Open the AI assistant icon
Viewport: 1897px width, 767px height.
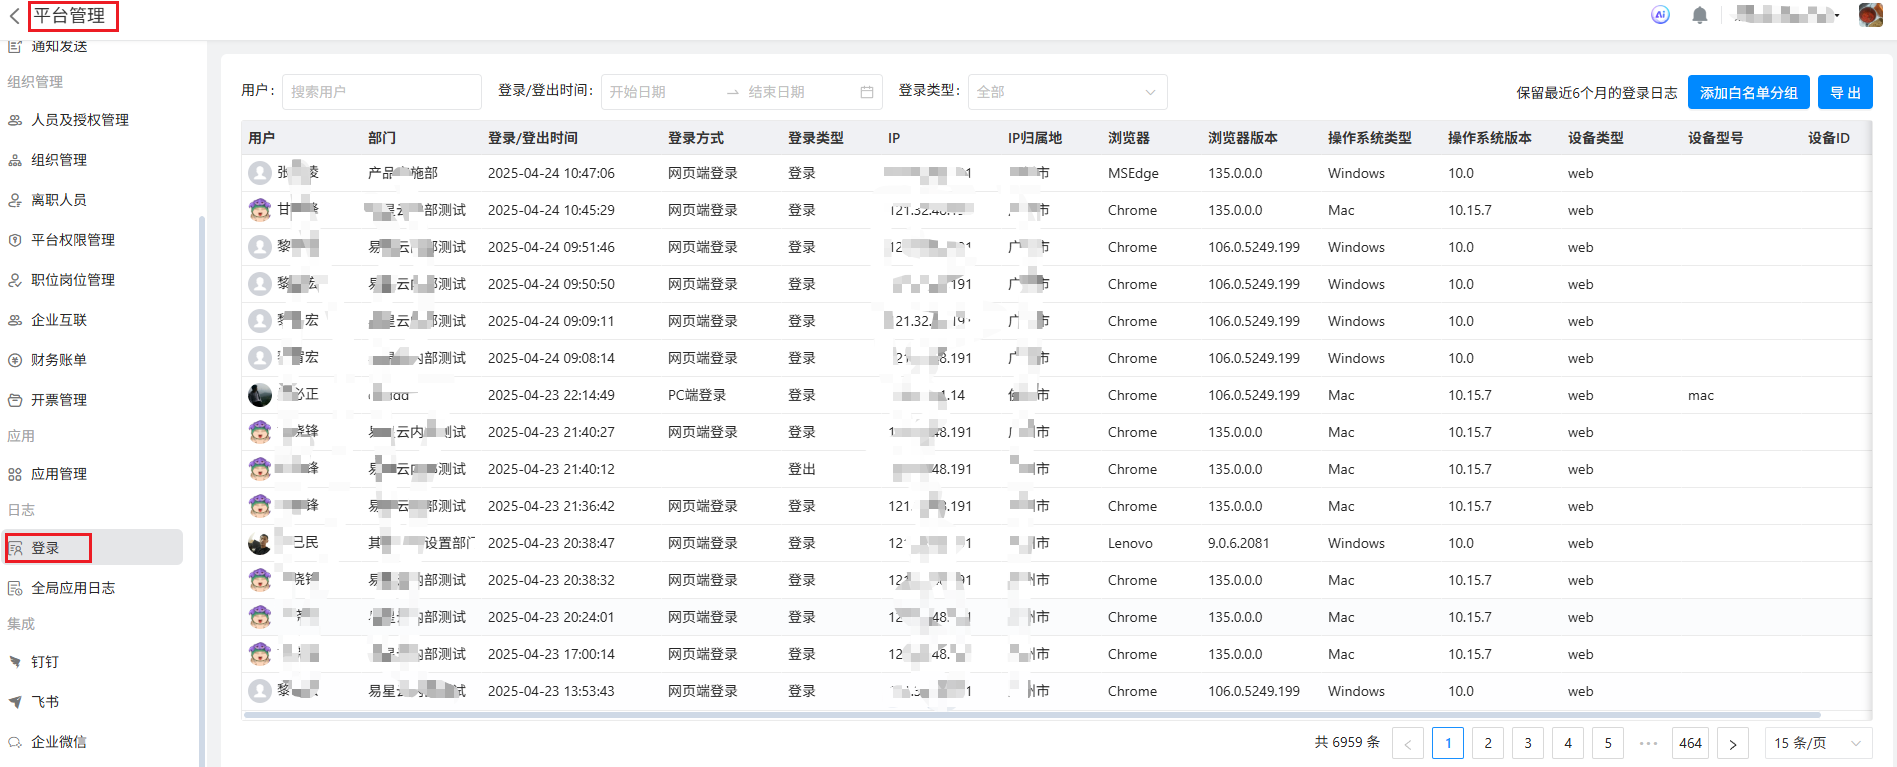click(1660, 15)
